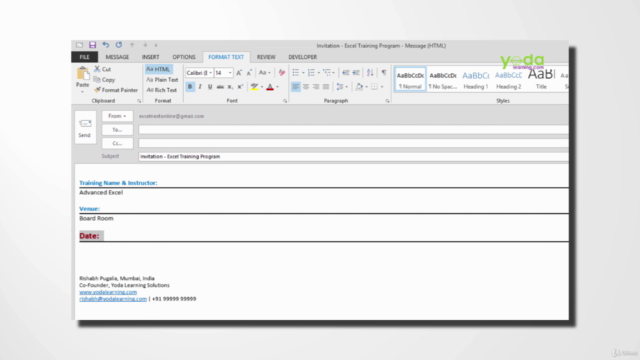Open the Calibri font name dropdown
640x360 pixels.
click(x=211, y=73)
